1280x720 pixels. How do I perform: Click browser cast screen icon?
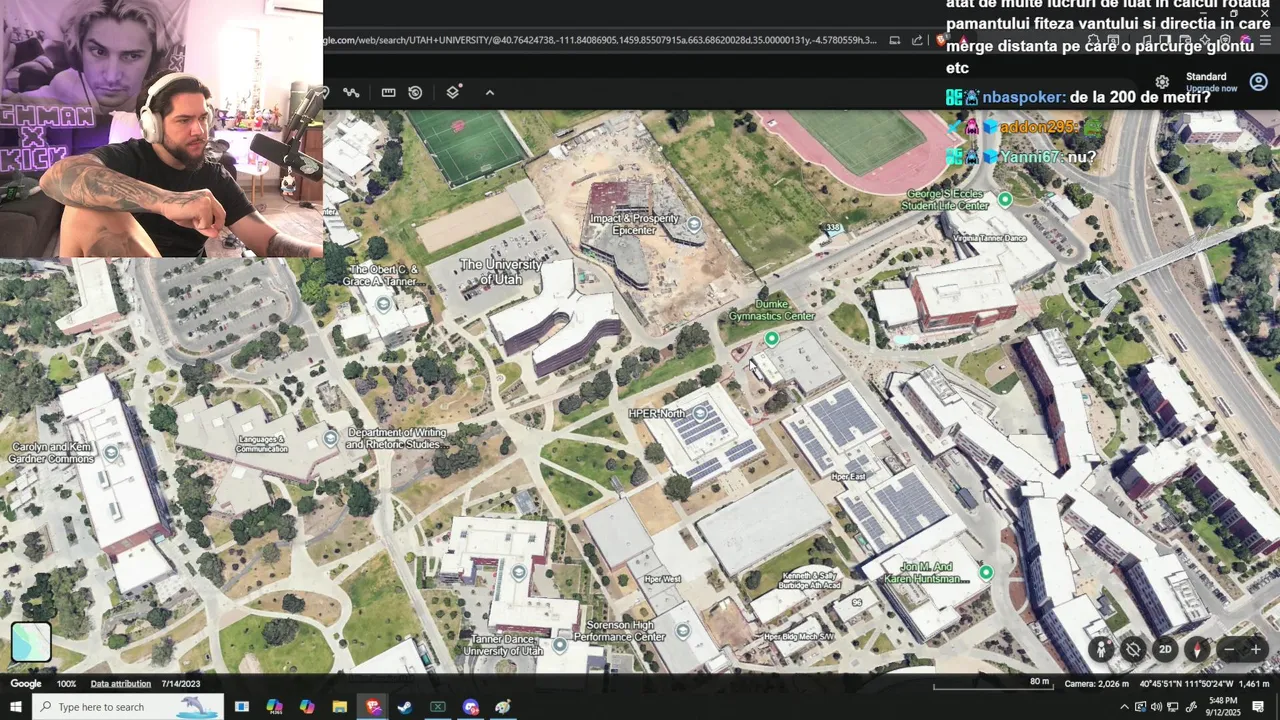coord(894,40)
